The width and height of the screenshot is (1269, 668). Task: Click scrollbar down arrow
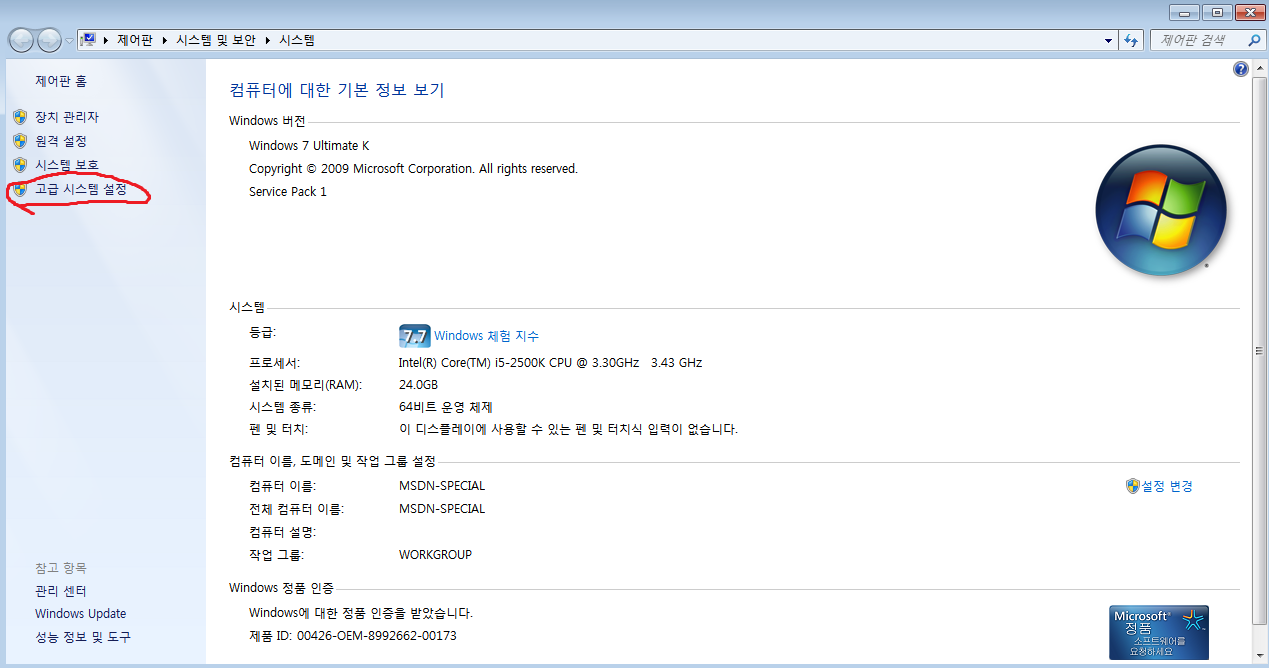click(1261, 655)
